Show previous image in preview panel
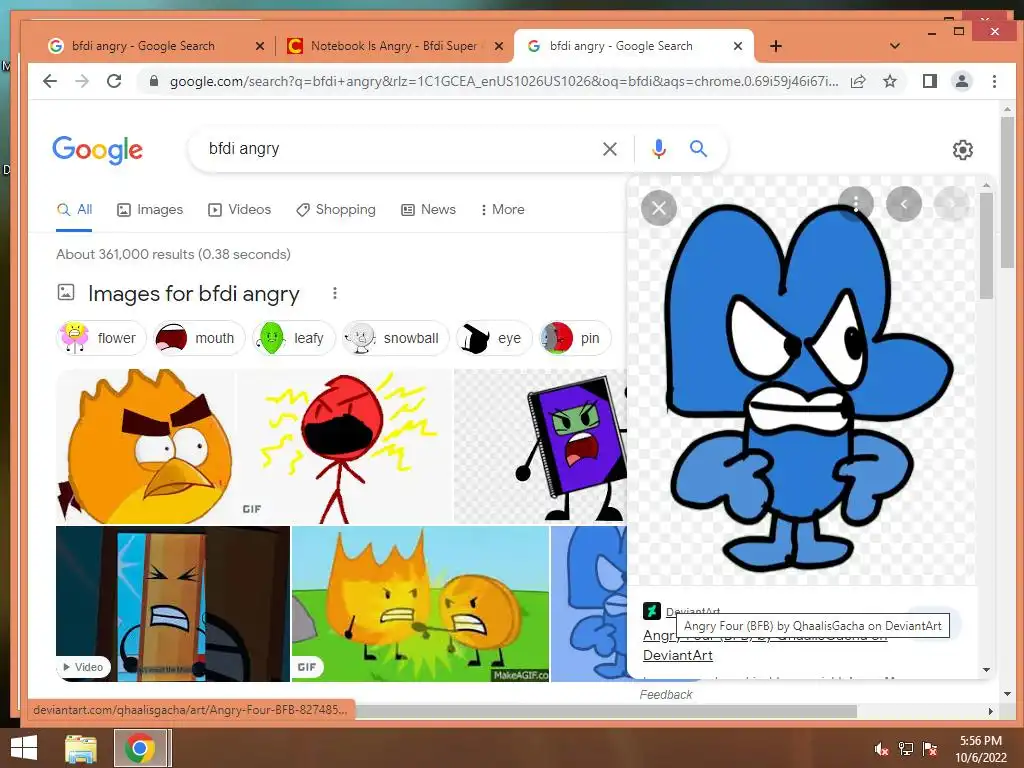This screenshot has height=768, width=1024. [904, 204]
